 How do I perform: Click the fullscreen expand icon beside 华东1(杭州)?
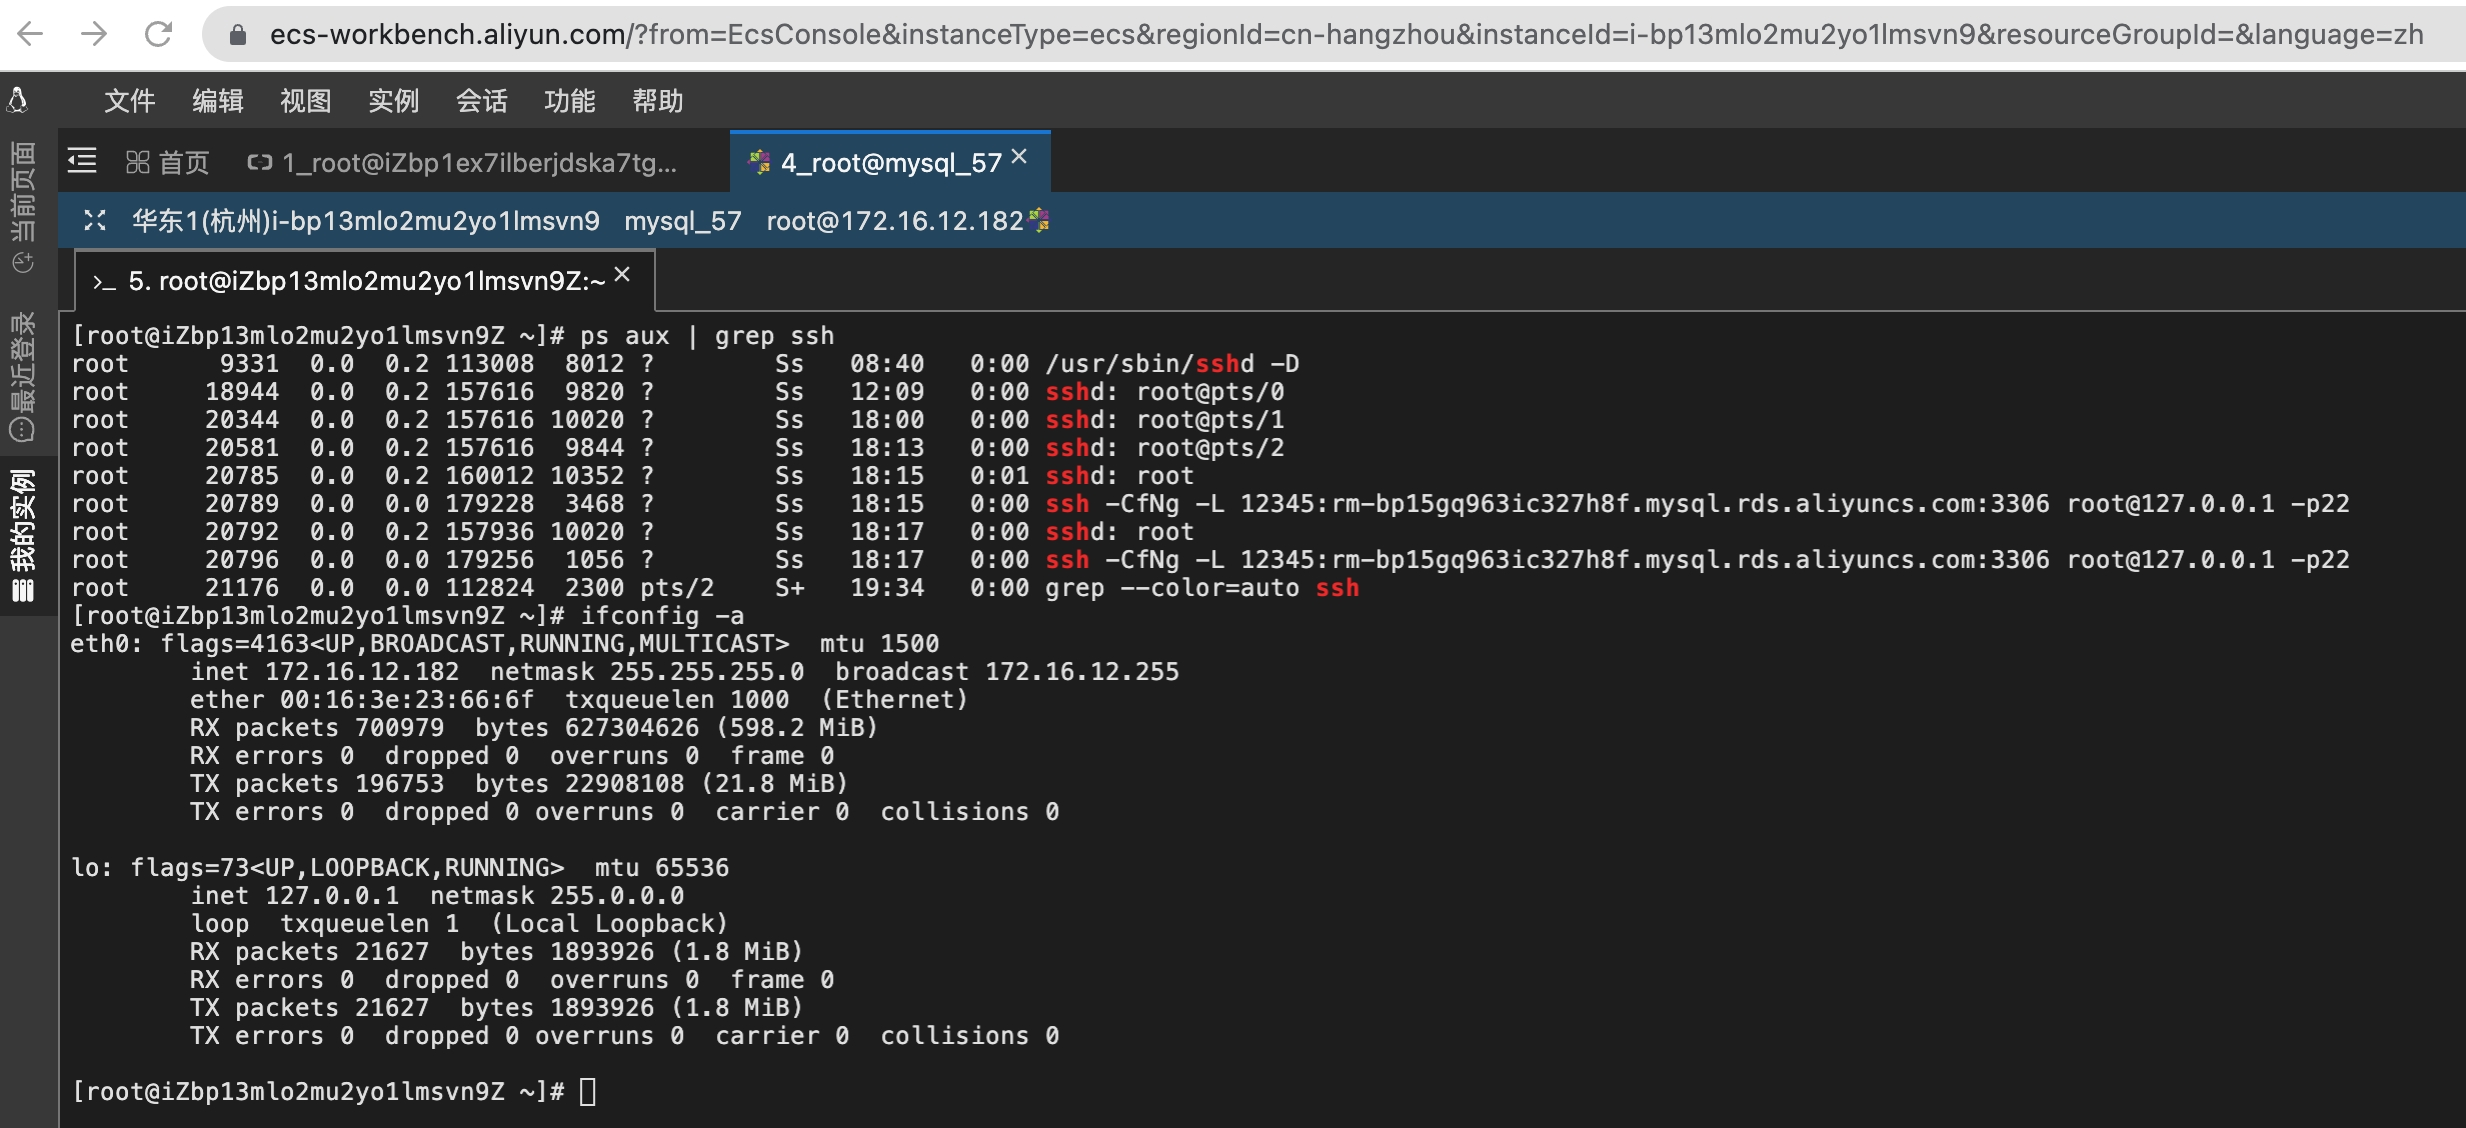coord(95,220)
